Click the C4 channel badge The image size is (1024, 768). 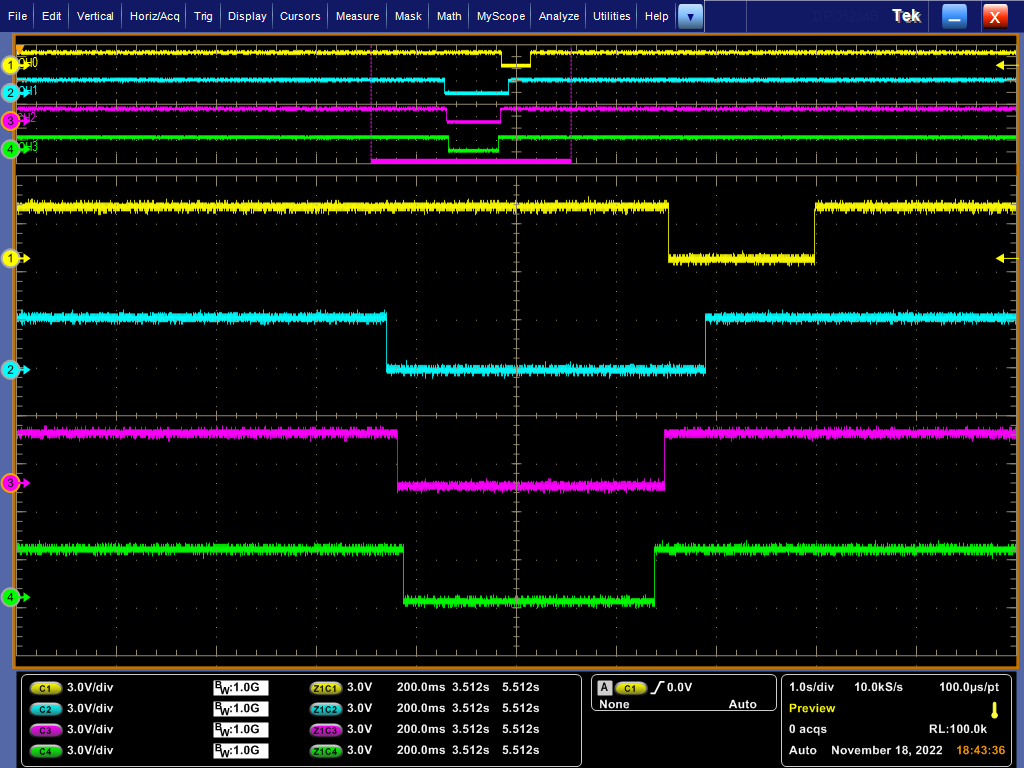(45, 751)
